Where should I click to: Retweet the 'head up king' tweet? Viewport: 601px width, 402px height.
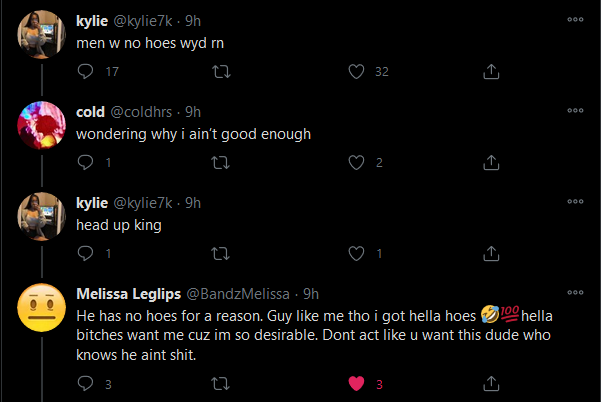click(x=221, y=254)
